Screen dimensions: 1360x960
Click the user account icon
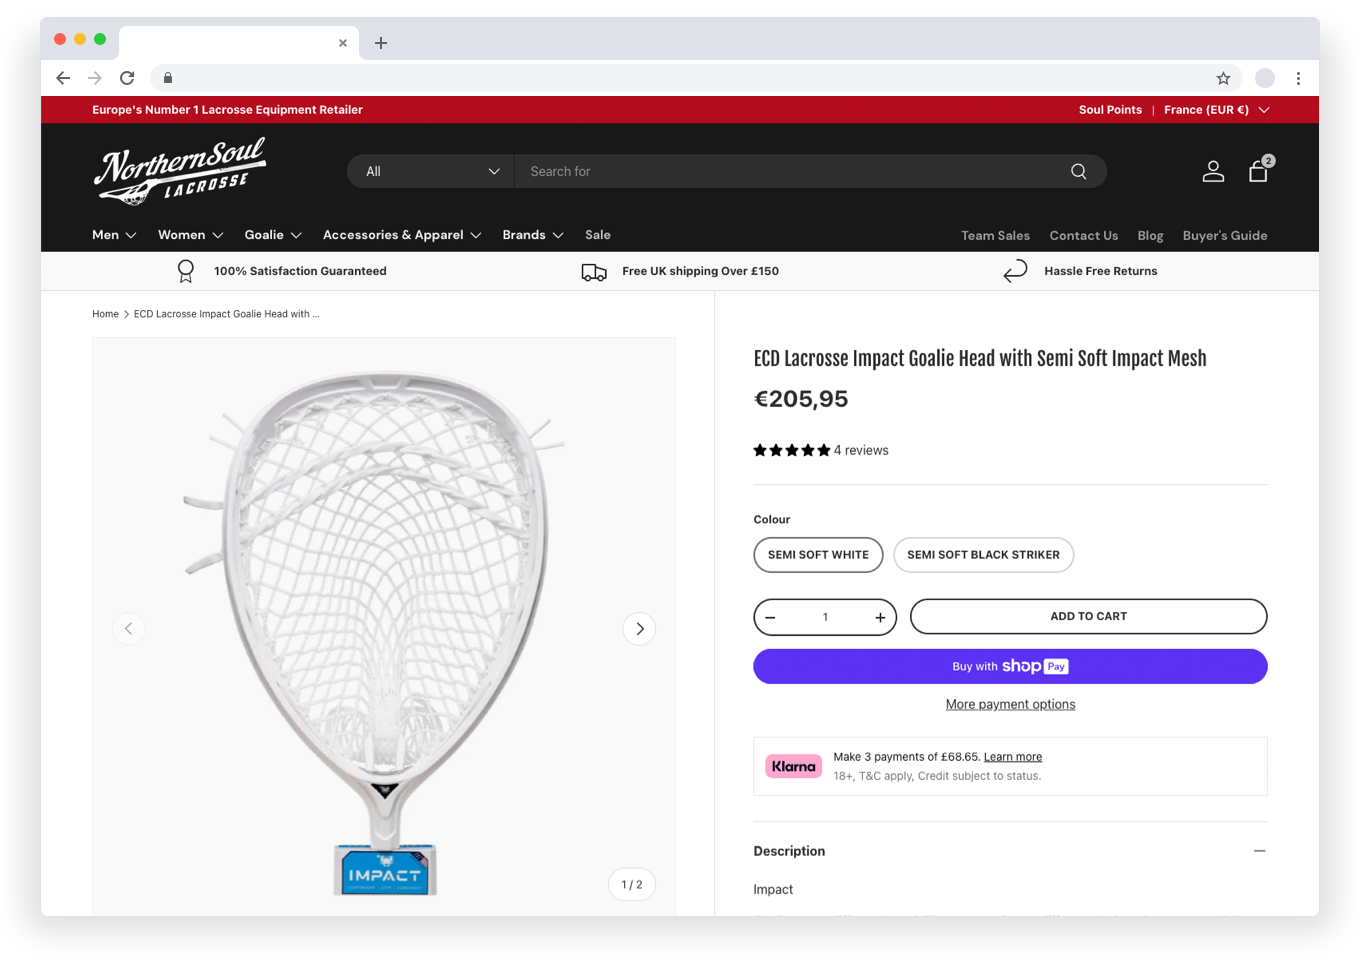tap(1213, 172)
